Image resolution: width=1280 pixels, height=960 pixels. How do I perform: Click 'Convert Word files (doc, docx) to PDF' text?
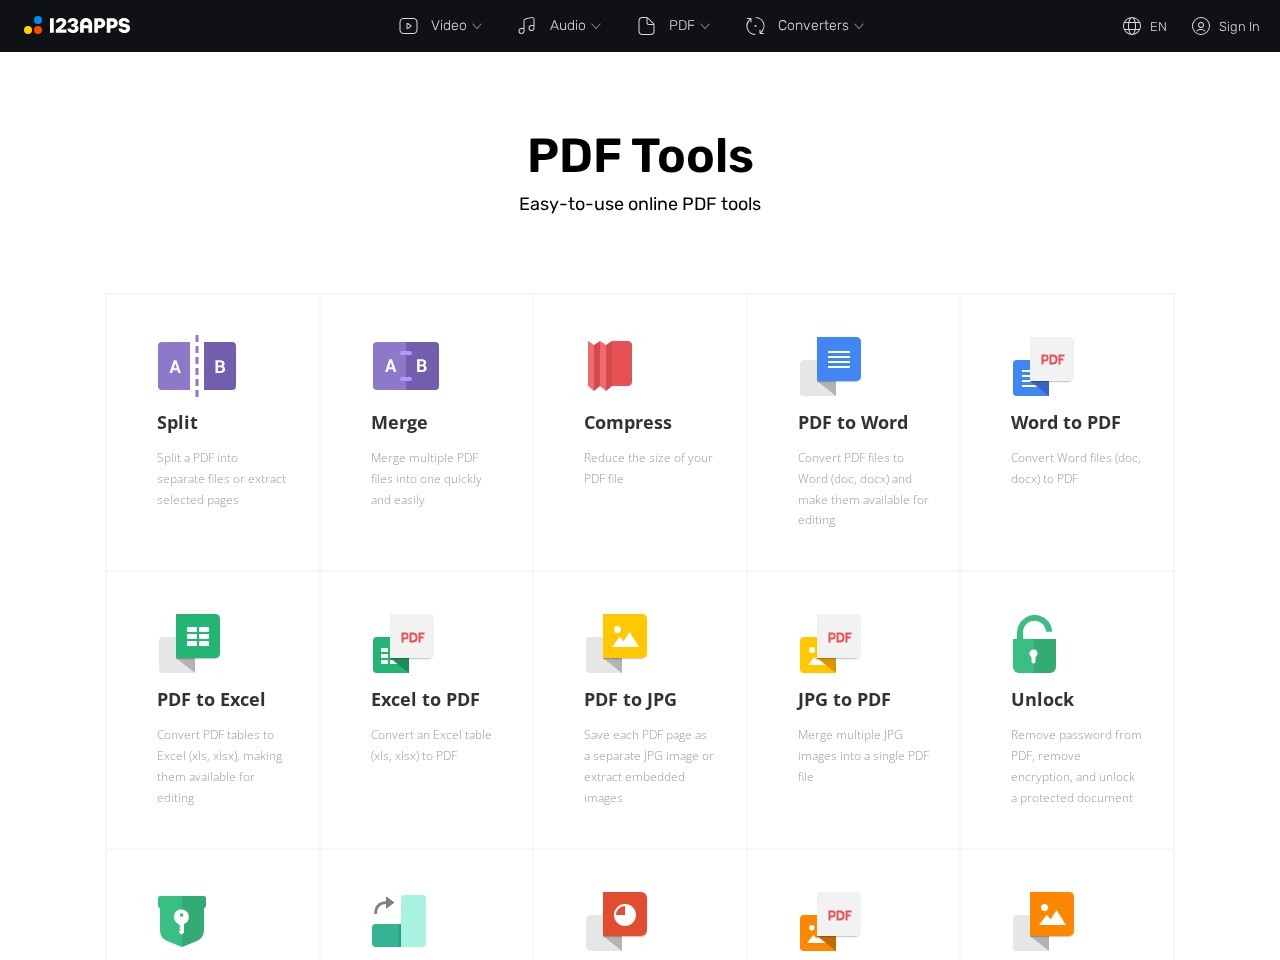(1076, 468)
